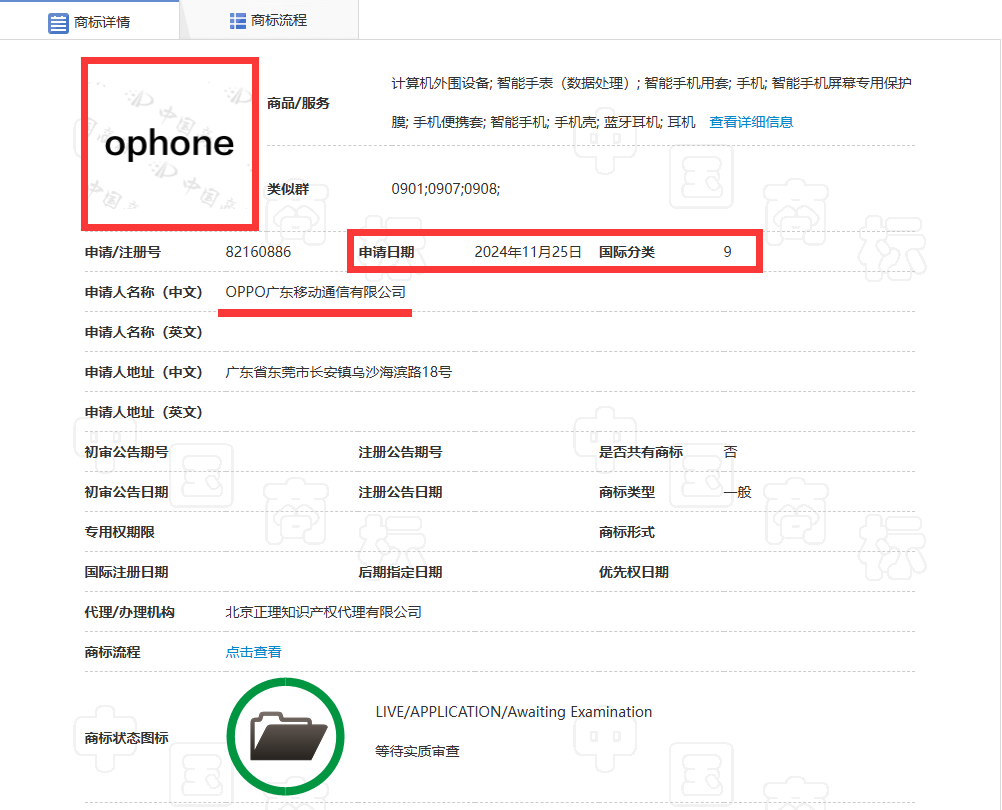Viewport: 1002px width, 810px height.
Task: Click the 国际注册日期 label
Action: pyautogui.click(x=127, y=572)
